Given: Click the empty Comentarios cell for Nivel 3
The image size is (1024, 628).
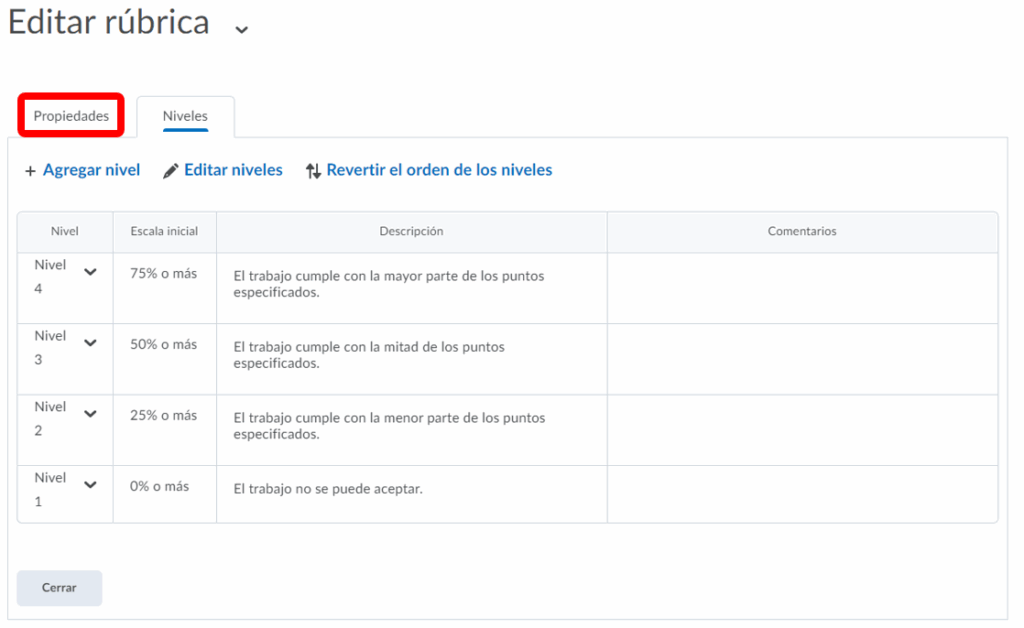Looking at the screenshot, I should coord(802,359).
